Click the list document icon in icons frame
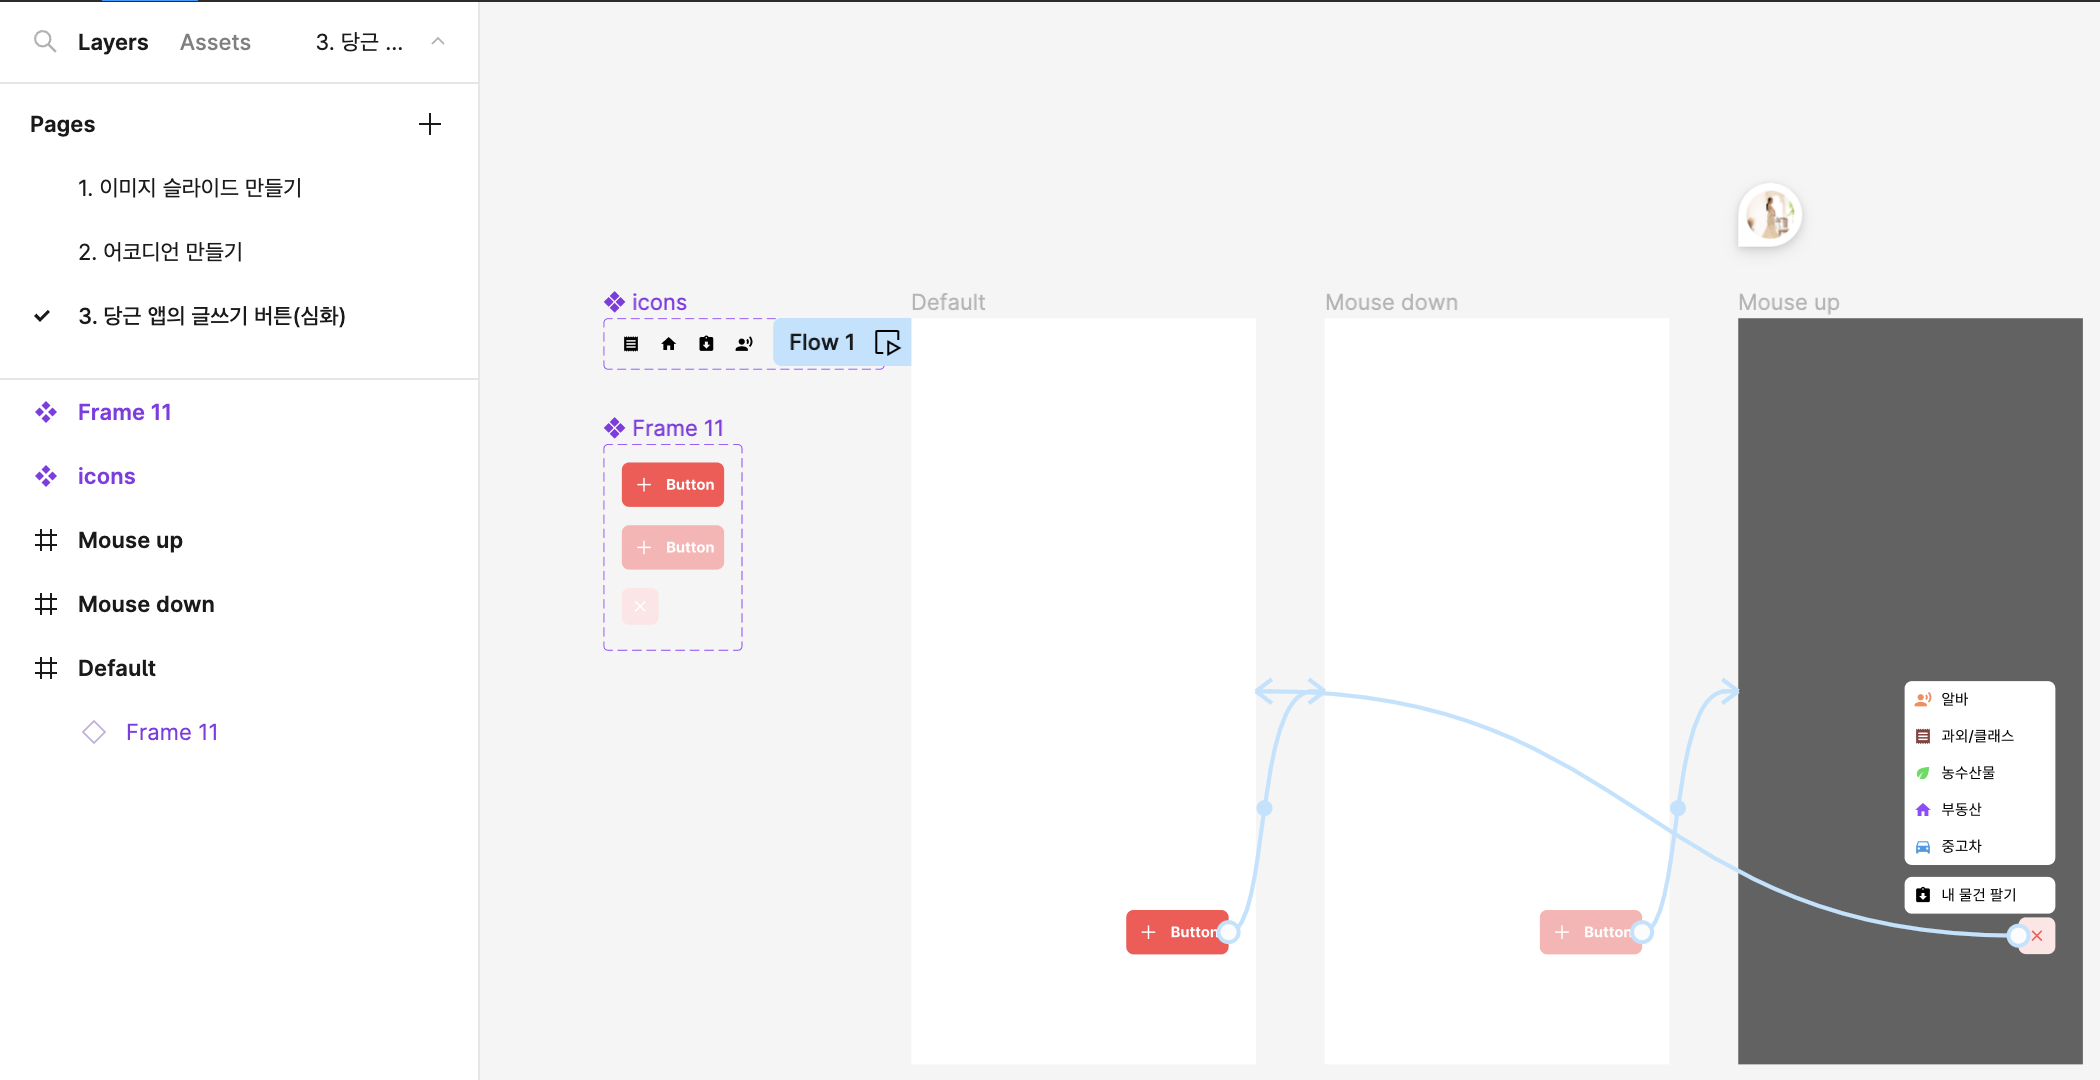The width and height of the screenshot is (2100, 1080). (x=631, y=344)
